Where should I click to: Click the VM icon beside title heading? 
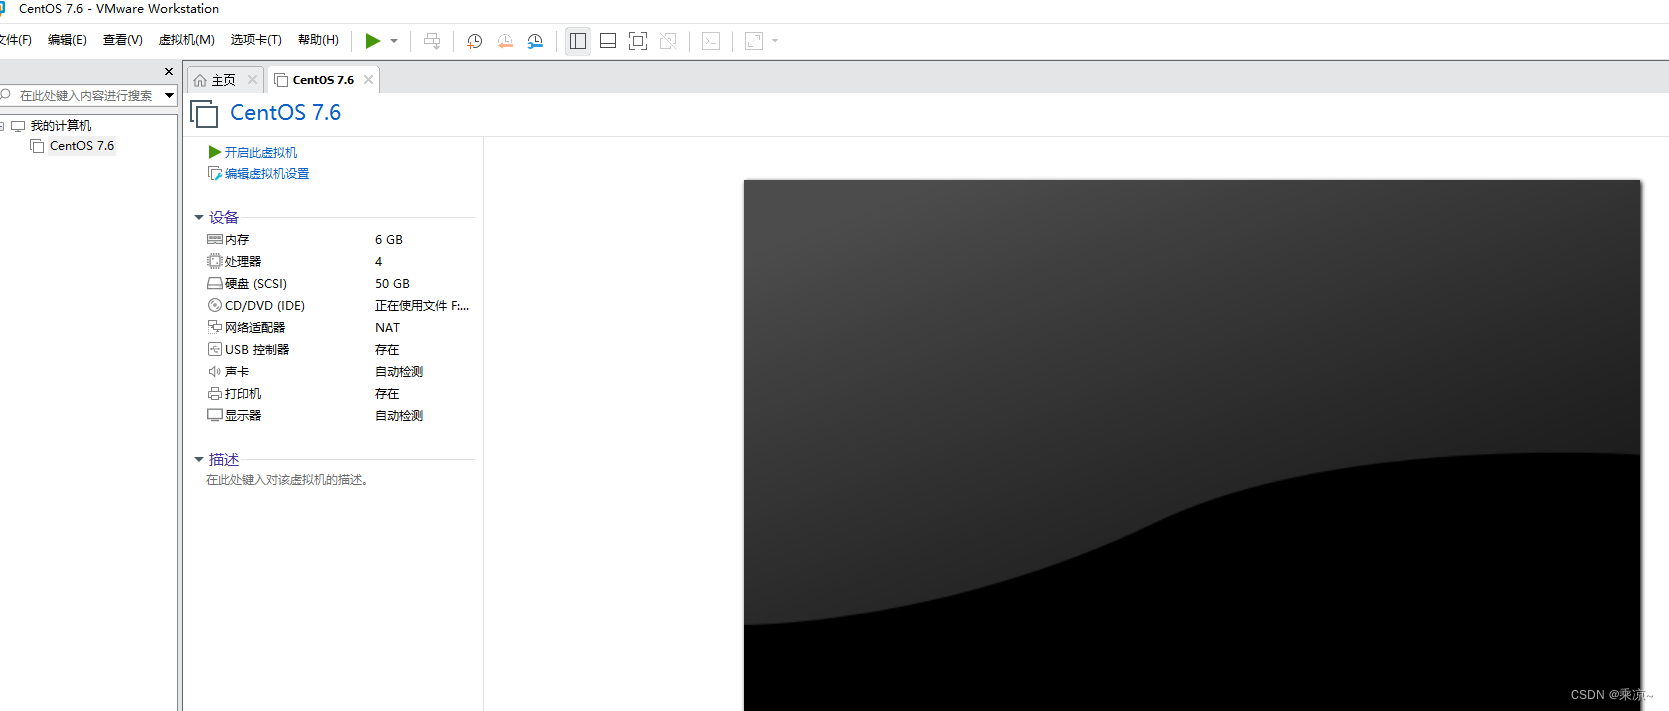point(204,114)
